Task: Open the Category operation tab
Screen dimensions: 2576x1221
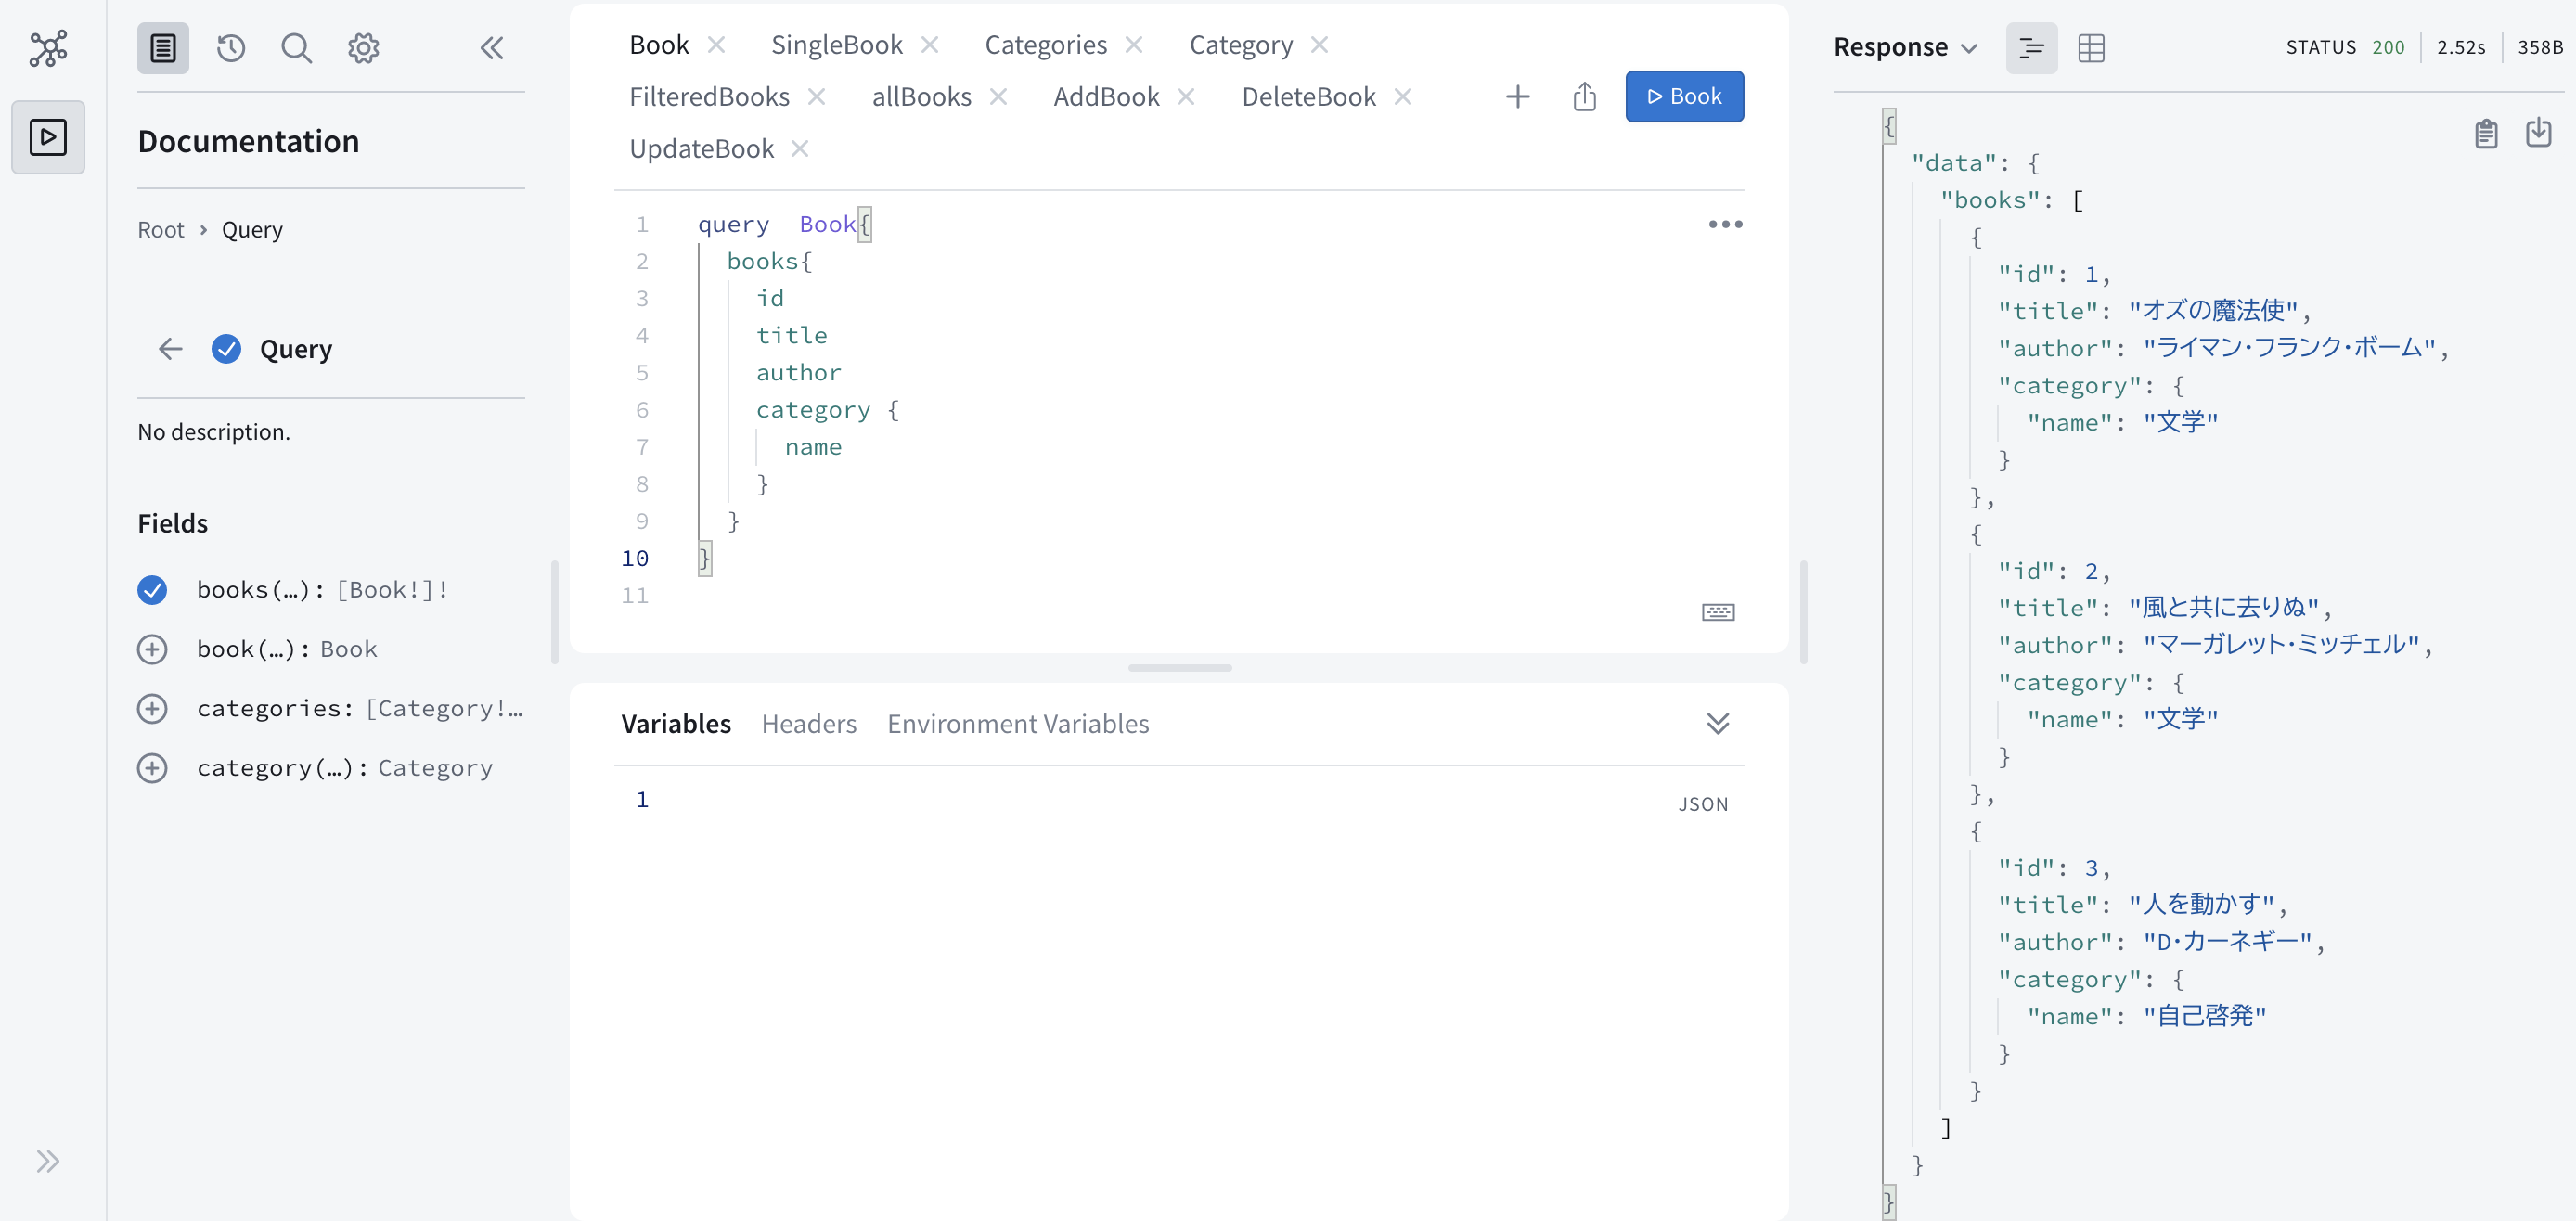Action: [x=1240, y=44]
